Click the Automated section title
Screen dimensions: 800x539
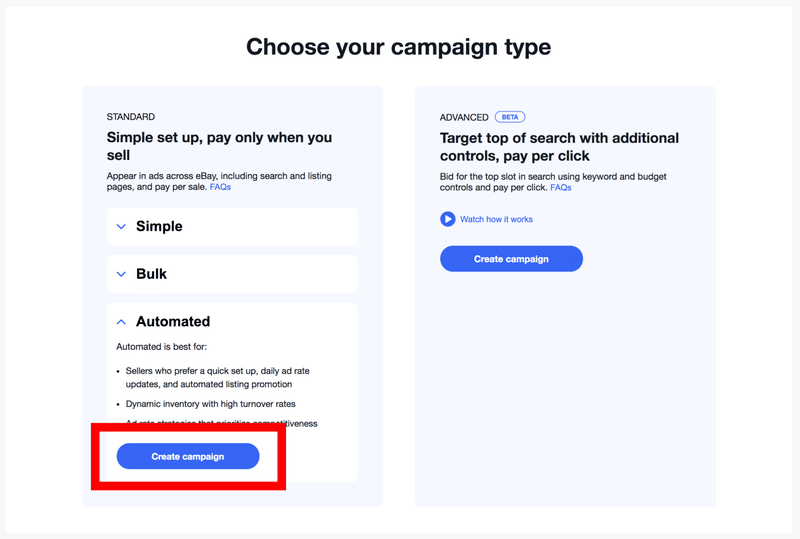pos(173,322)
